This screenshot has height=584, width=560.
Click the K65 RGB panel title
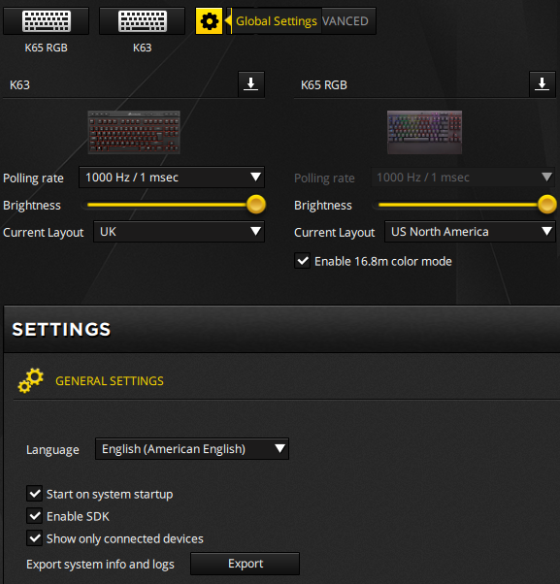(x=324, y=85)
